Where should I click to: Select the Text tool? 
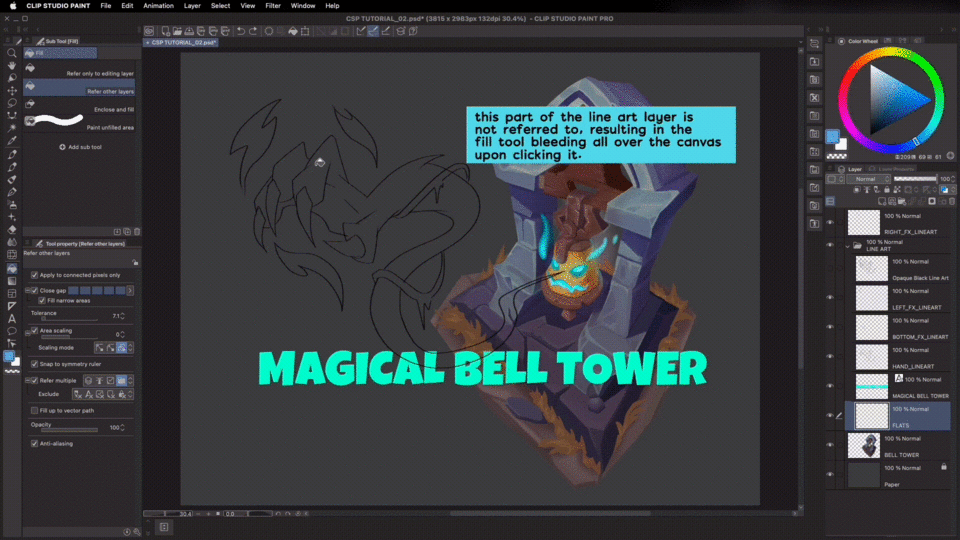click(x=11, y=319)
